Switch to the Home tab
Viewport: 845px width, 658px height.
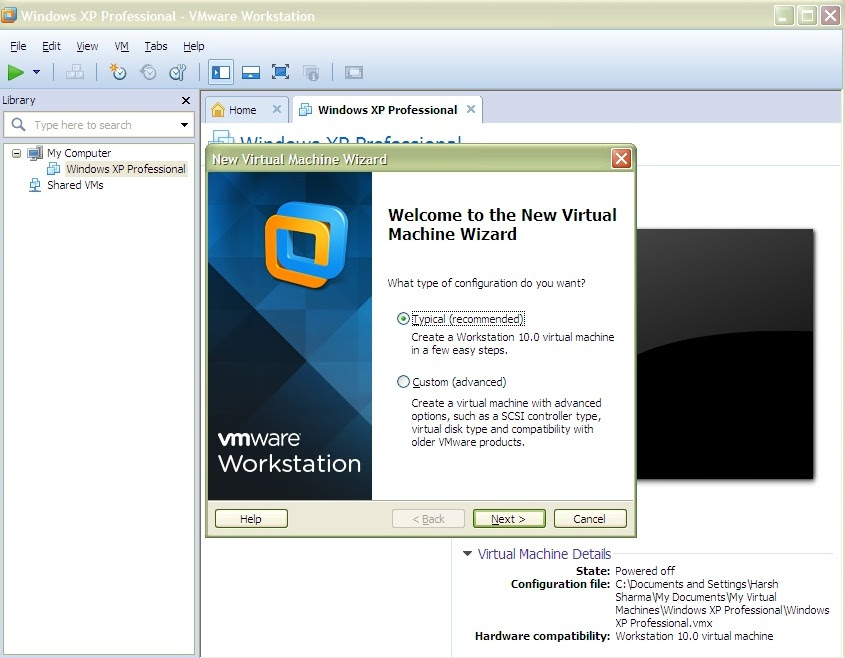click(242, 110)
